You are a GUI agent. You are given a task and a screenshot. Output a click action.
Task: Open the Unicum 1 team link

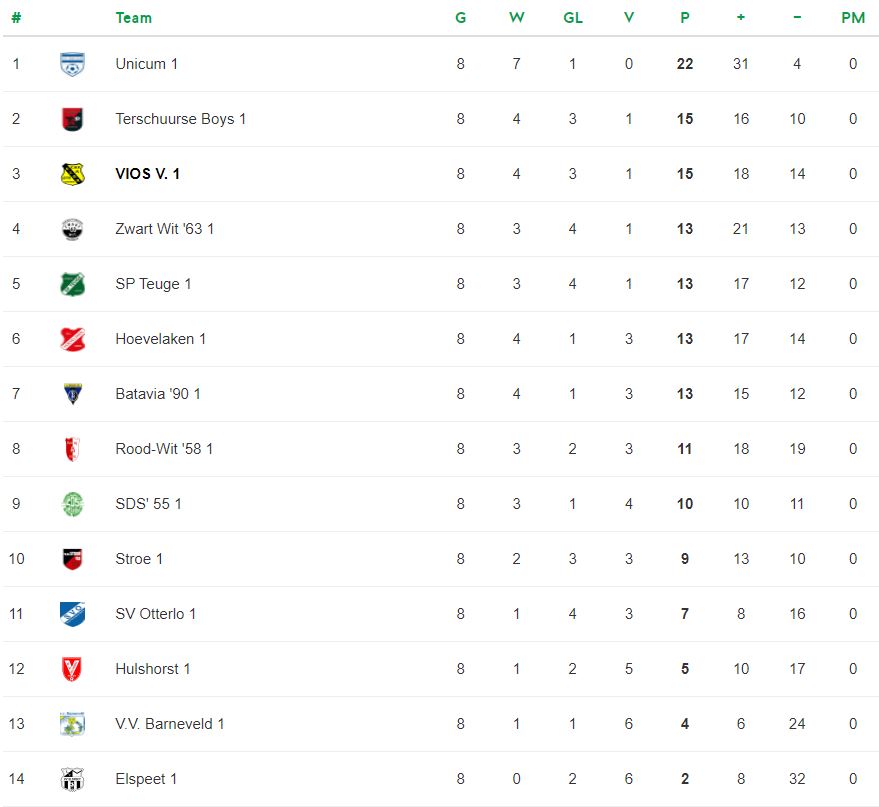coord(146,64)
